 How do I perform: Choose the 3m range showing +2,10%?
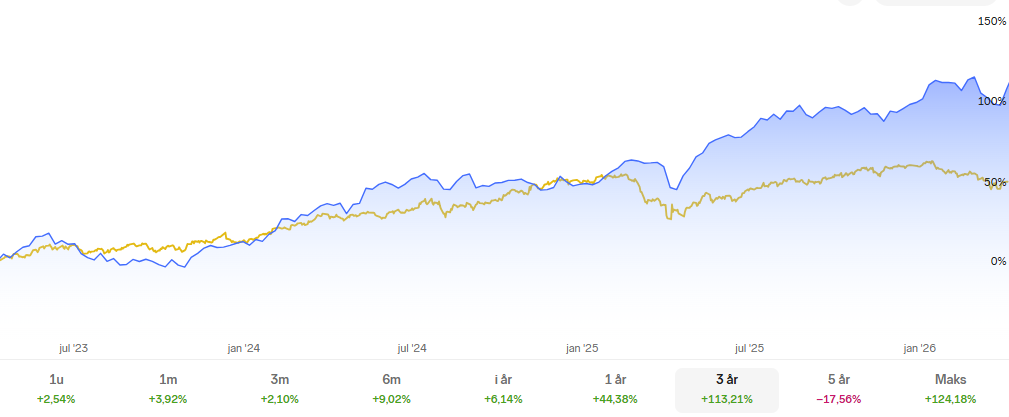click(x=280, y=389)
